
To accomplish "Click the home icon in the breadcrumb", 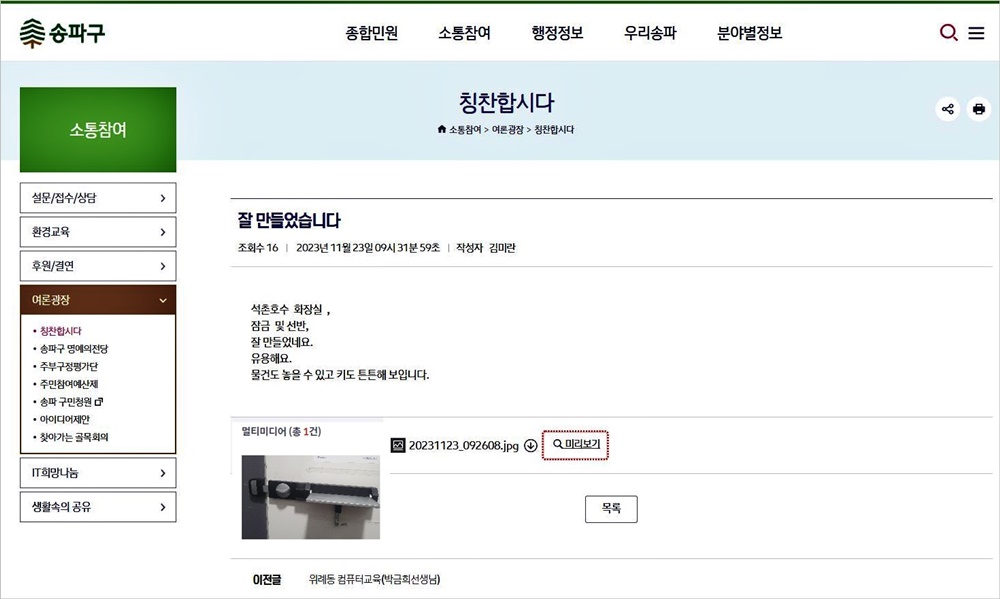I will tap(441, 129).
